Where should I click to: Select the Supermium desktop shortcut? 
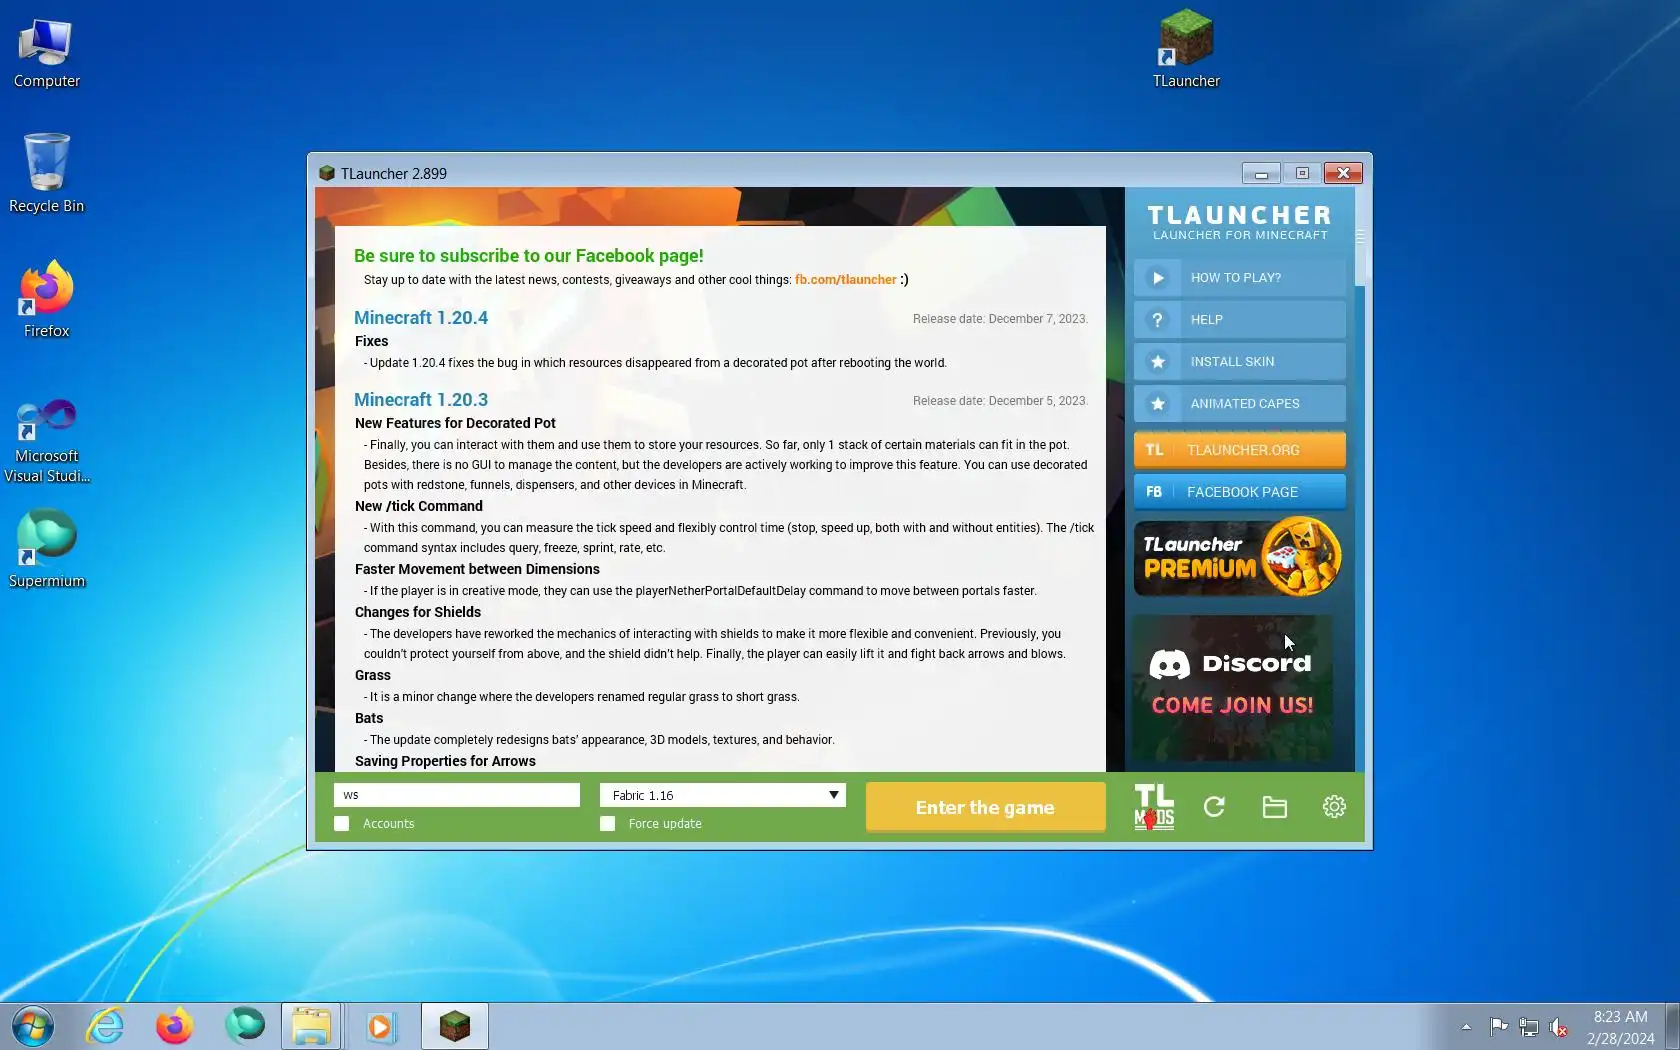46,549
